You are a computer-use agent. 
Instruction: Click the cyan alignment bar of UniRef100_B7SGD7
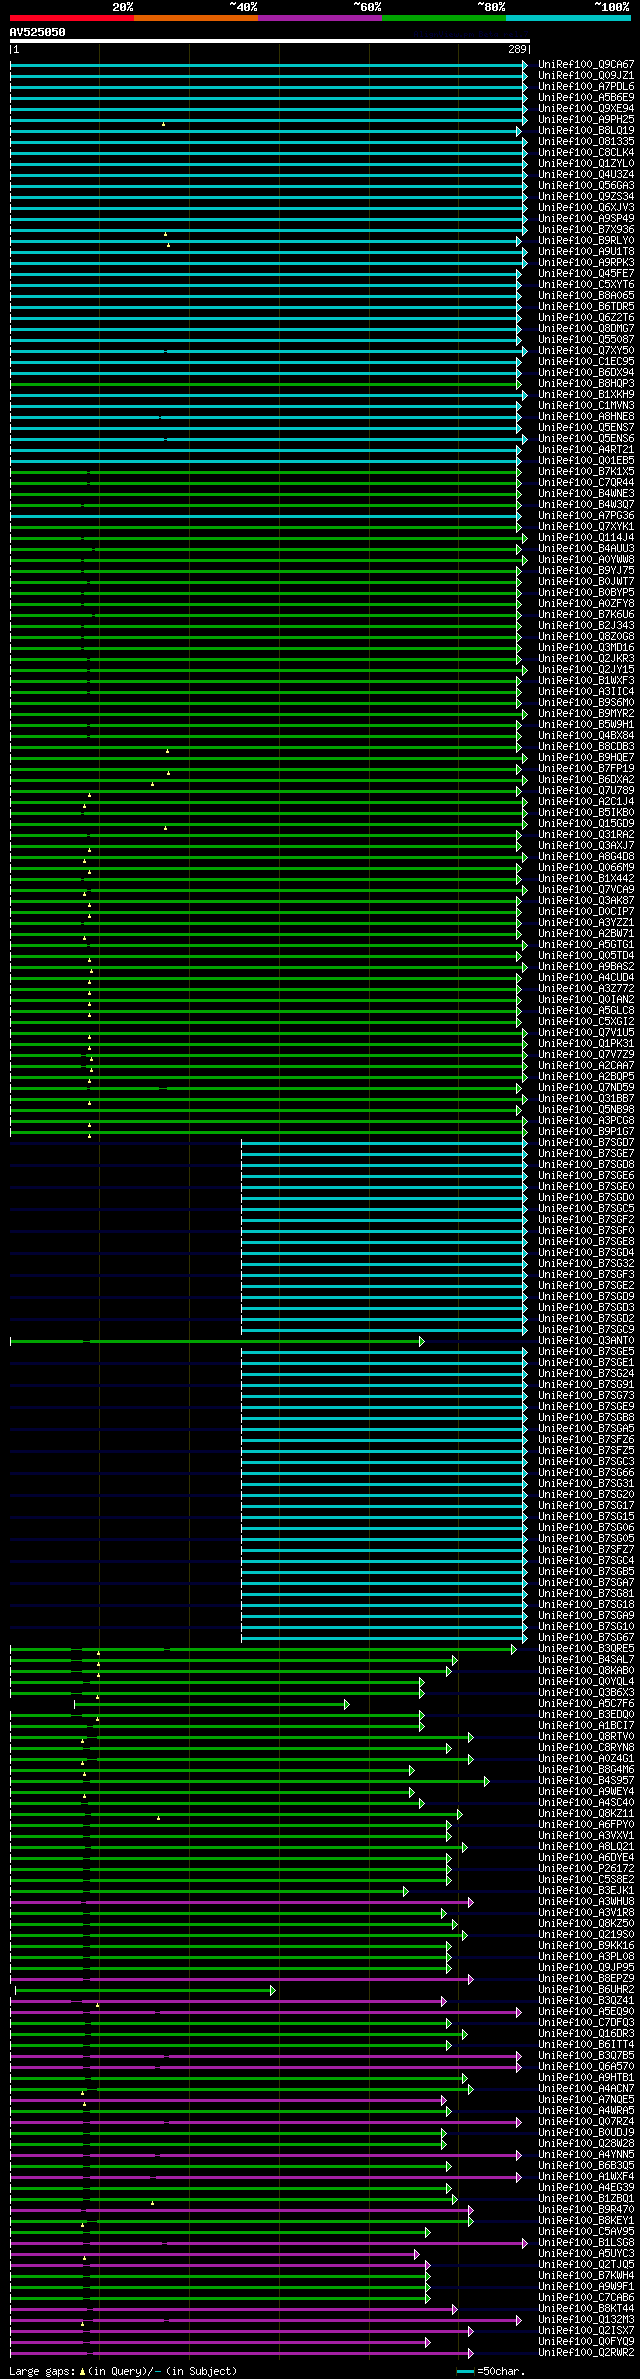click(x=384, y=1143)
